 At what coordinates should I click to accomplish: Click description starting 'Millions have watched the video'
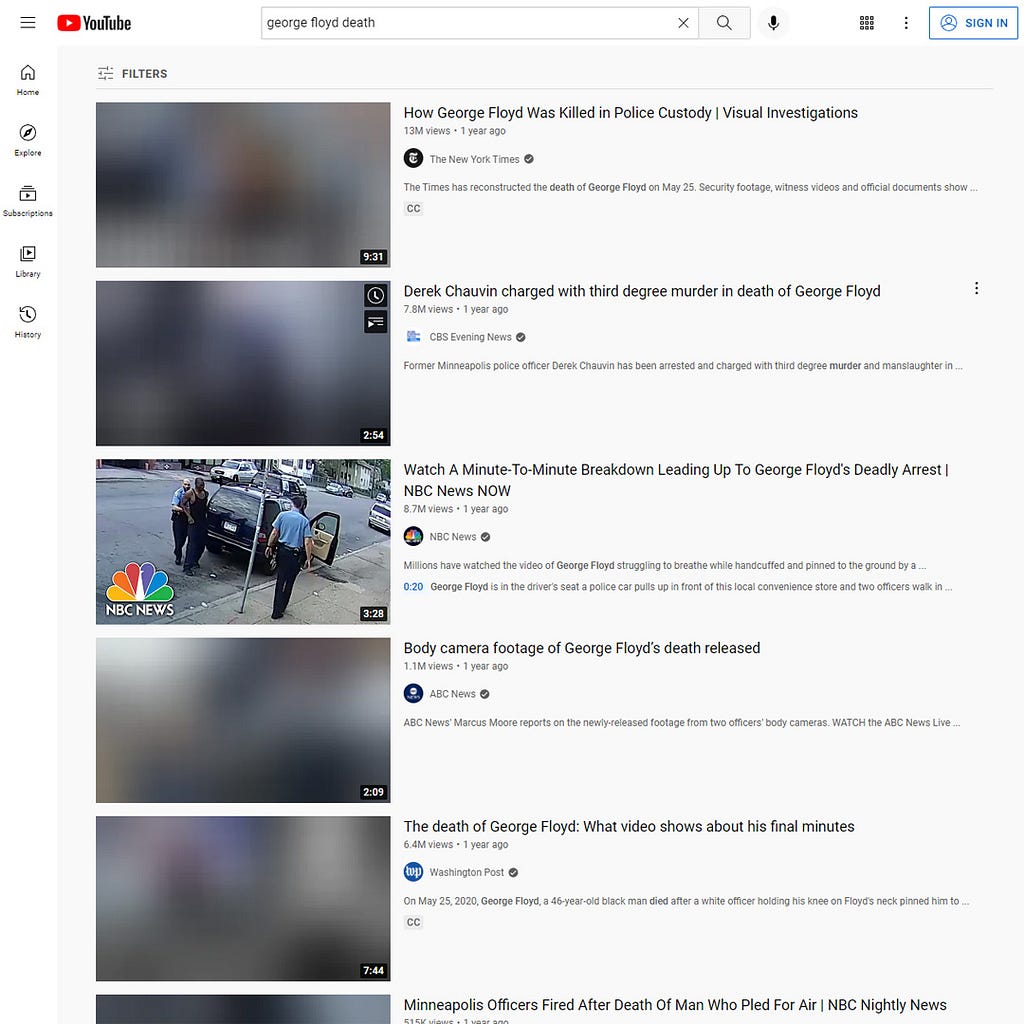coord(665,566)
